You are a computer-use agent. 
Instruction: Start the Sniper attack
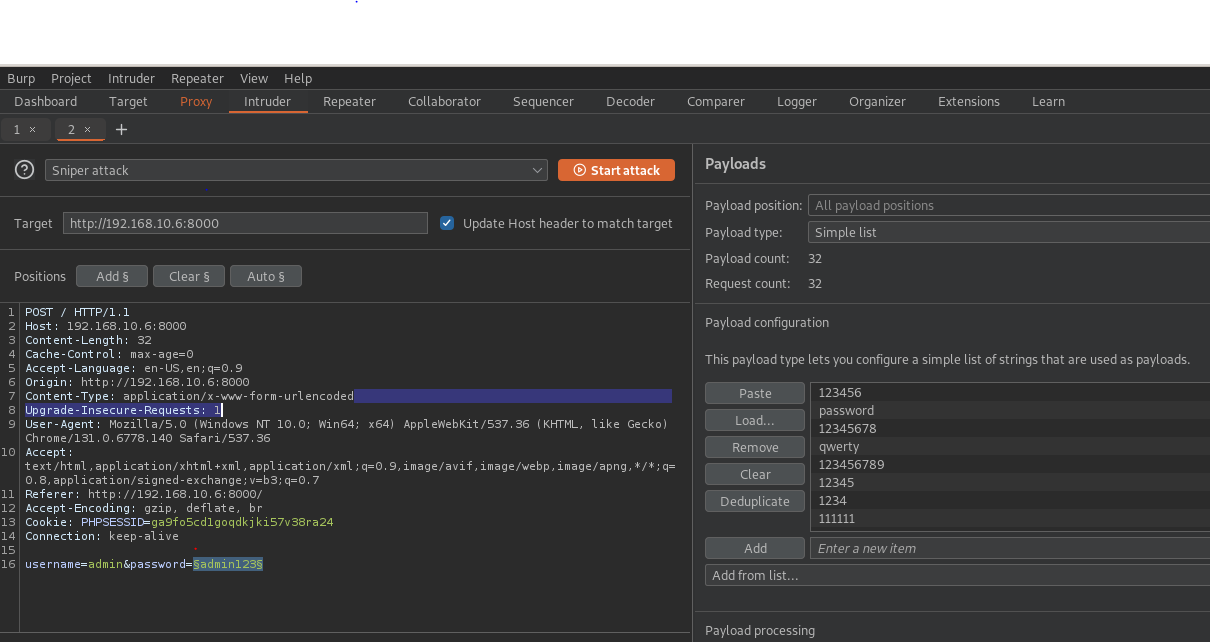616,170
